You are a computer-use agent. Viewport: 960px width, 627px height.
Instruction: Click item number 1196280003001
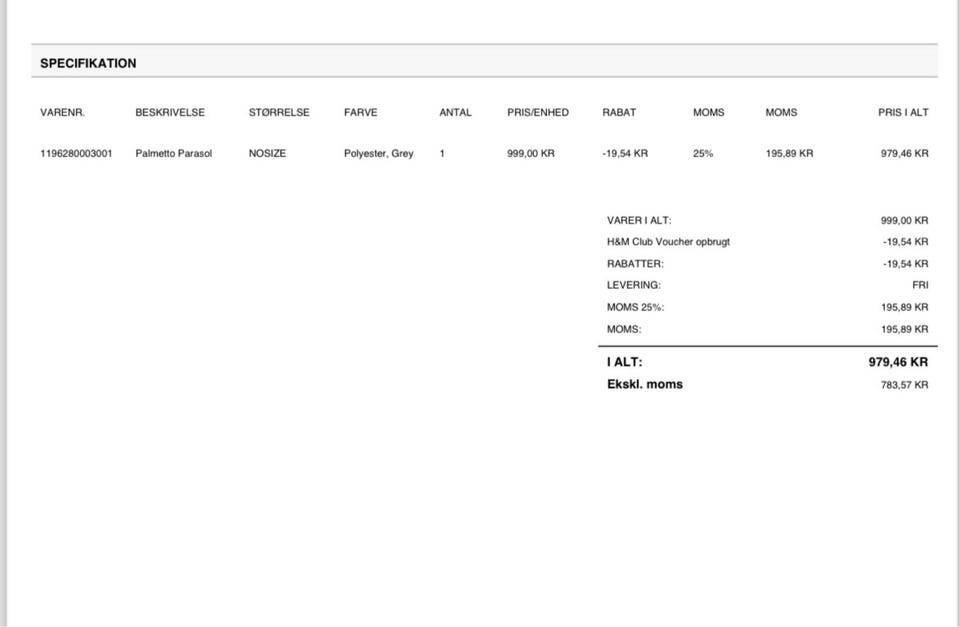77,154
